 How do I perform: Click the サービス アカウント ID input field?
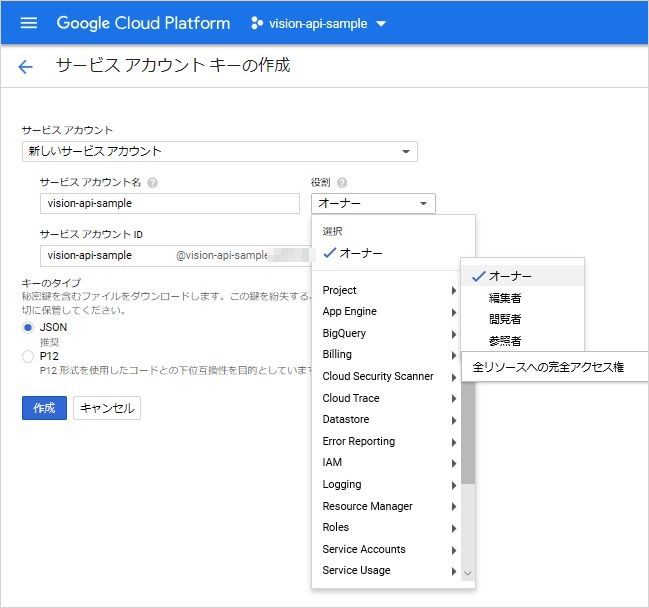point(176,255)
